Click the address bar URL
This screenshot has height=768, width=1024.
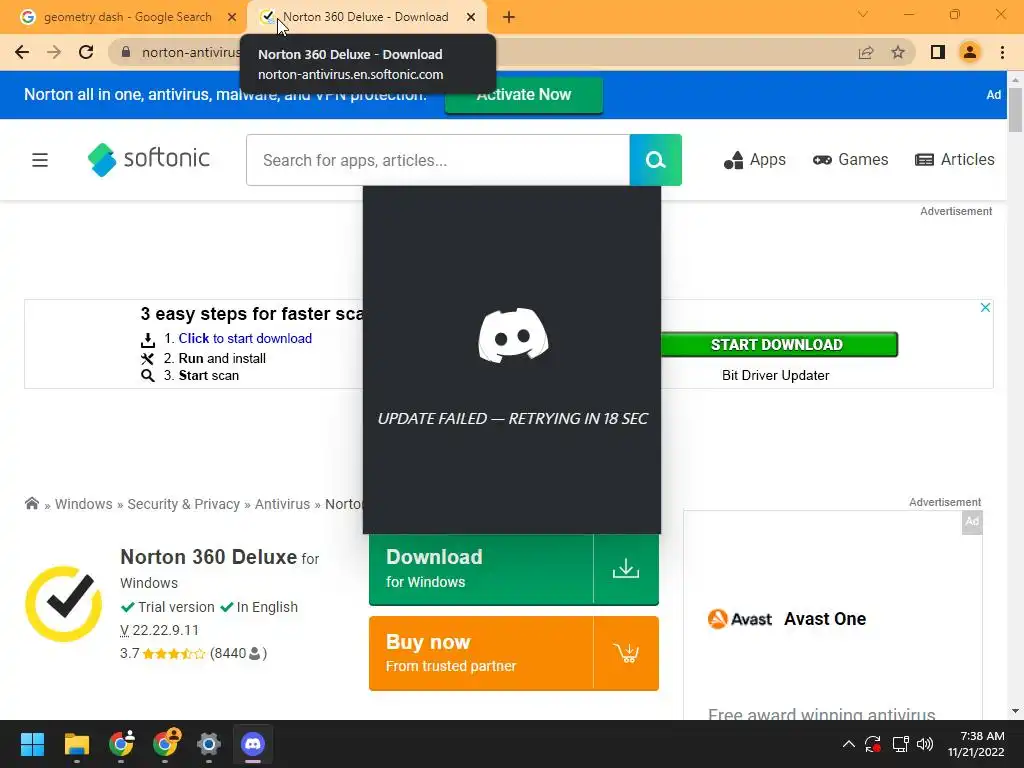[191, 52]
